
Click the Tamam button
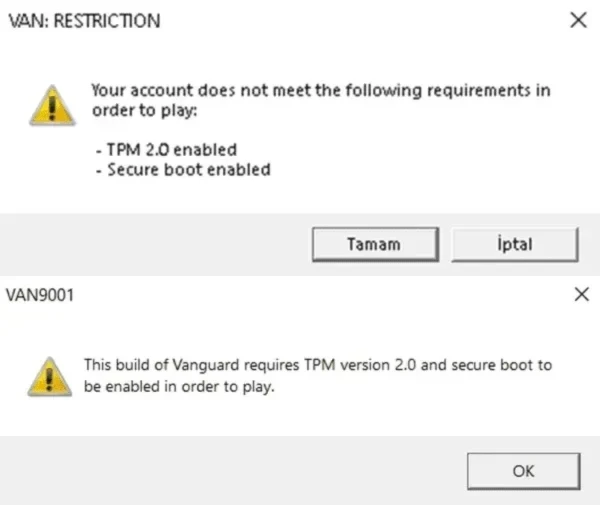point(375,244)
